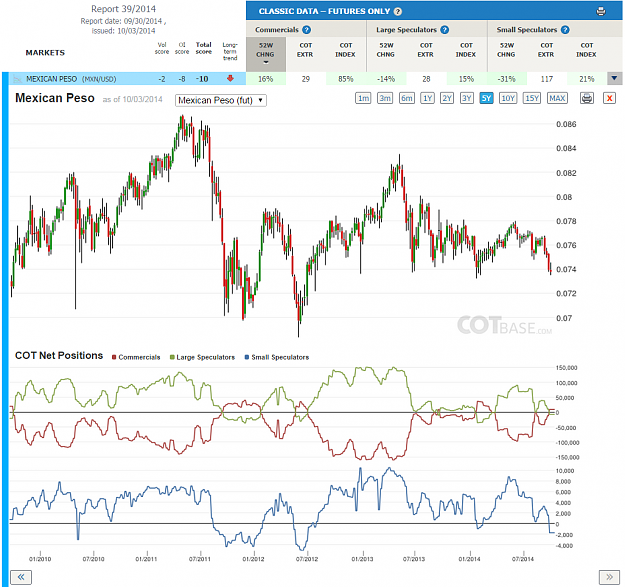Choose the 6m time range
625x587 pixels.
click(407, 98)
